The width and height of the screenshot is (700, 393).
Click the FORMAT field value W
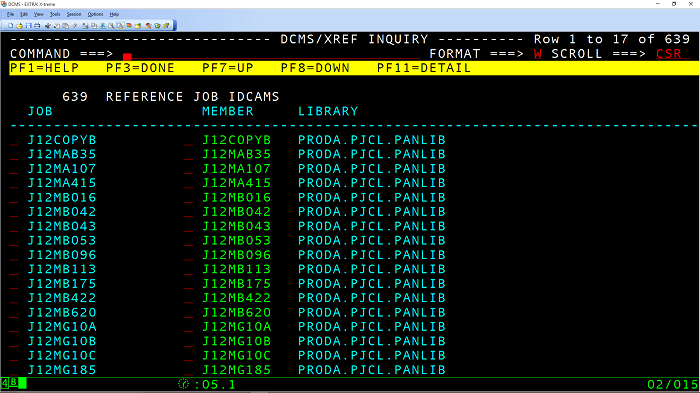tap(538, 54)
